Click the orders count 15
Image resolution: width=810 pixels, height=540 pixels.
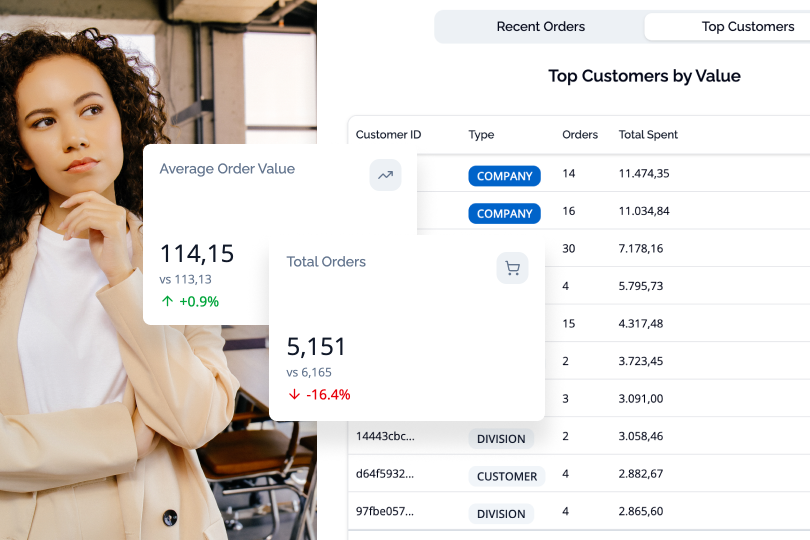[x=569, y=323]
